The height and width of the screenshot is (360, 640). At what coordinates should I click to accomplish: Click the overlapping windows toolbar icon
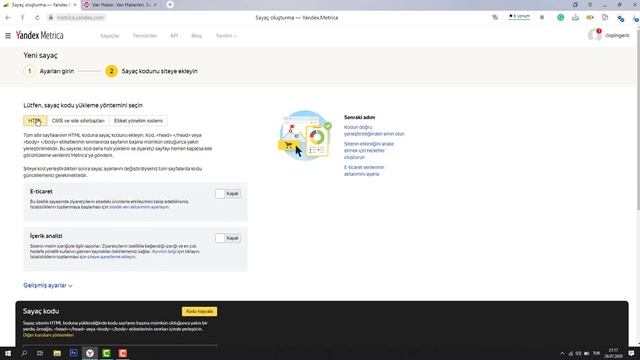605,18
